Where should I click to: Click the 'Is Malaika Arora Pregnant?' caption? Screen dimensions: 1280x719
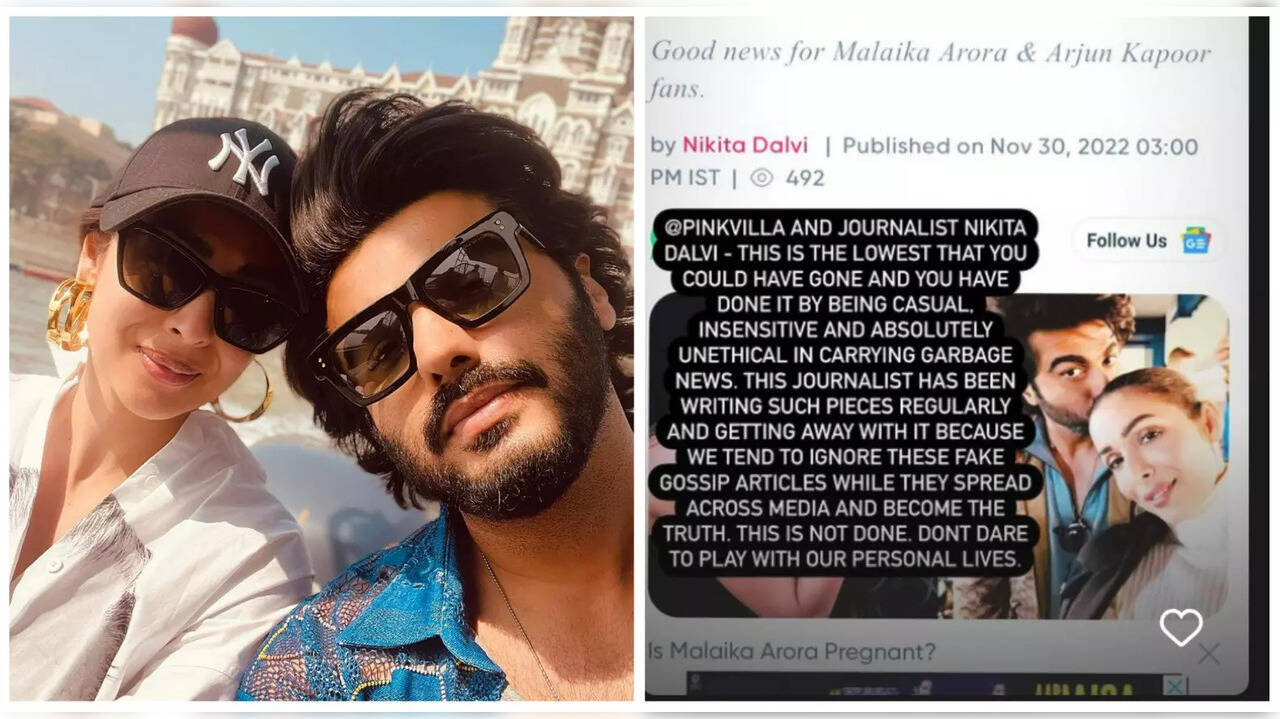[x=791, y=652]
